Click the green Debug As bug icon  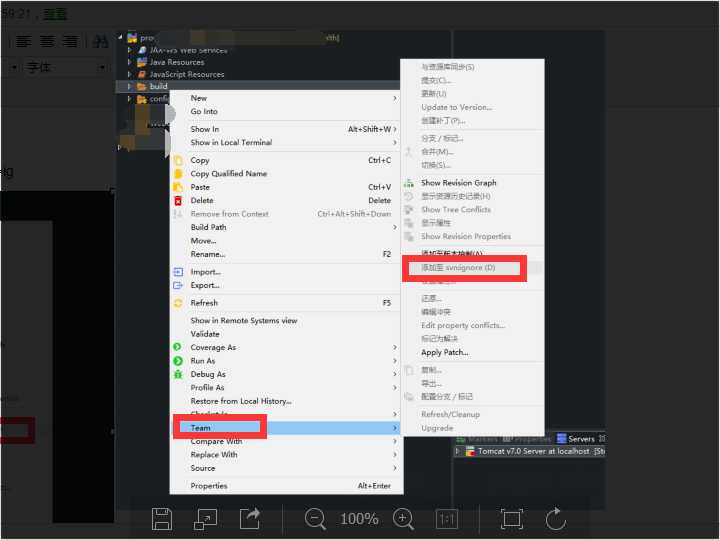(x=178, y=374)
